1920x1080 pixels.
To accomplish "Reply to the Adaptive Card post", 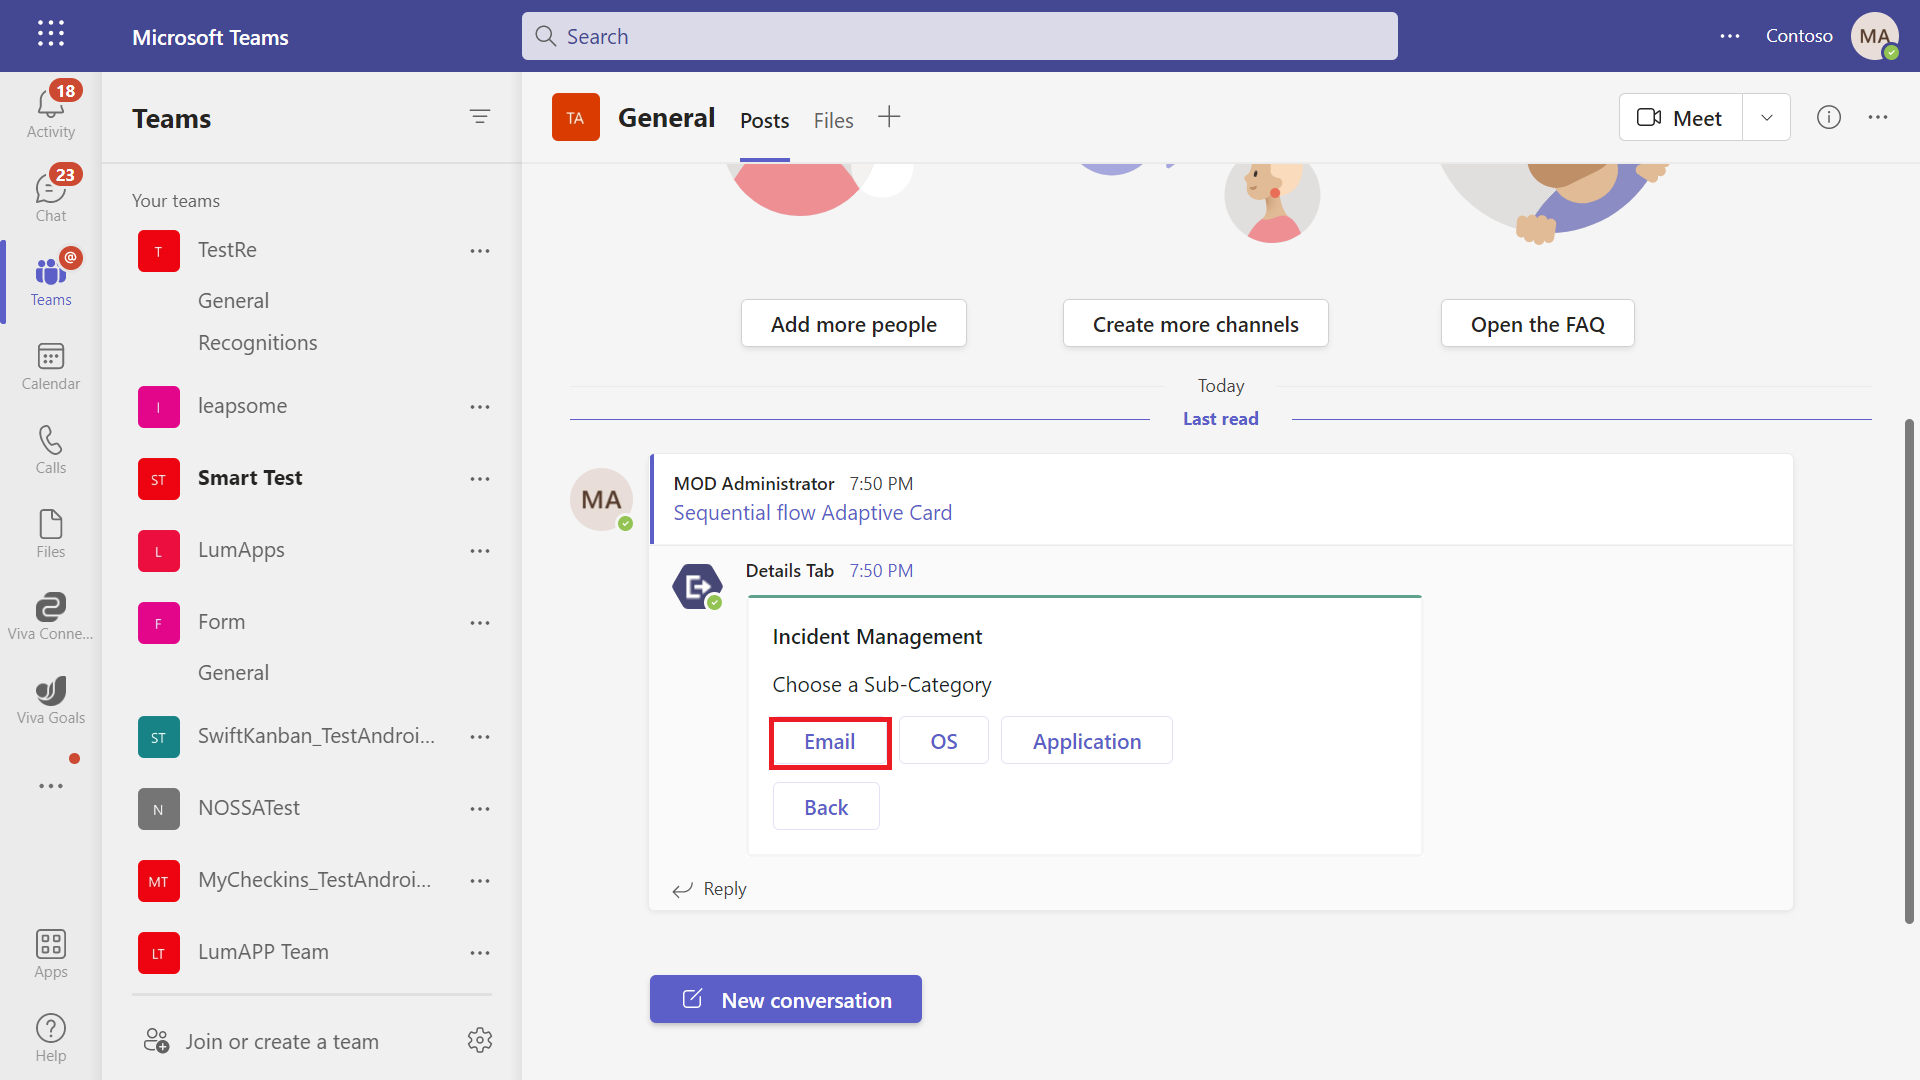I will click(x=710, y=889).
